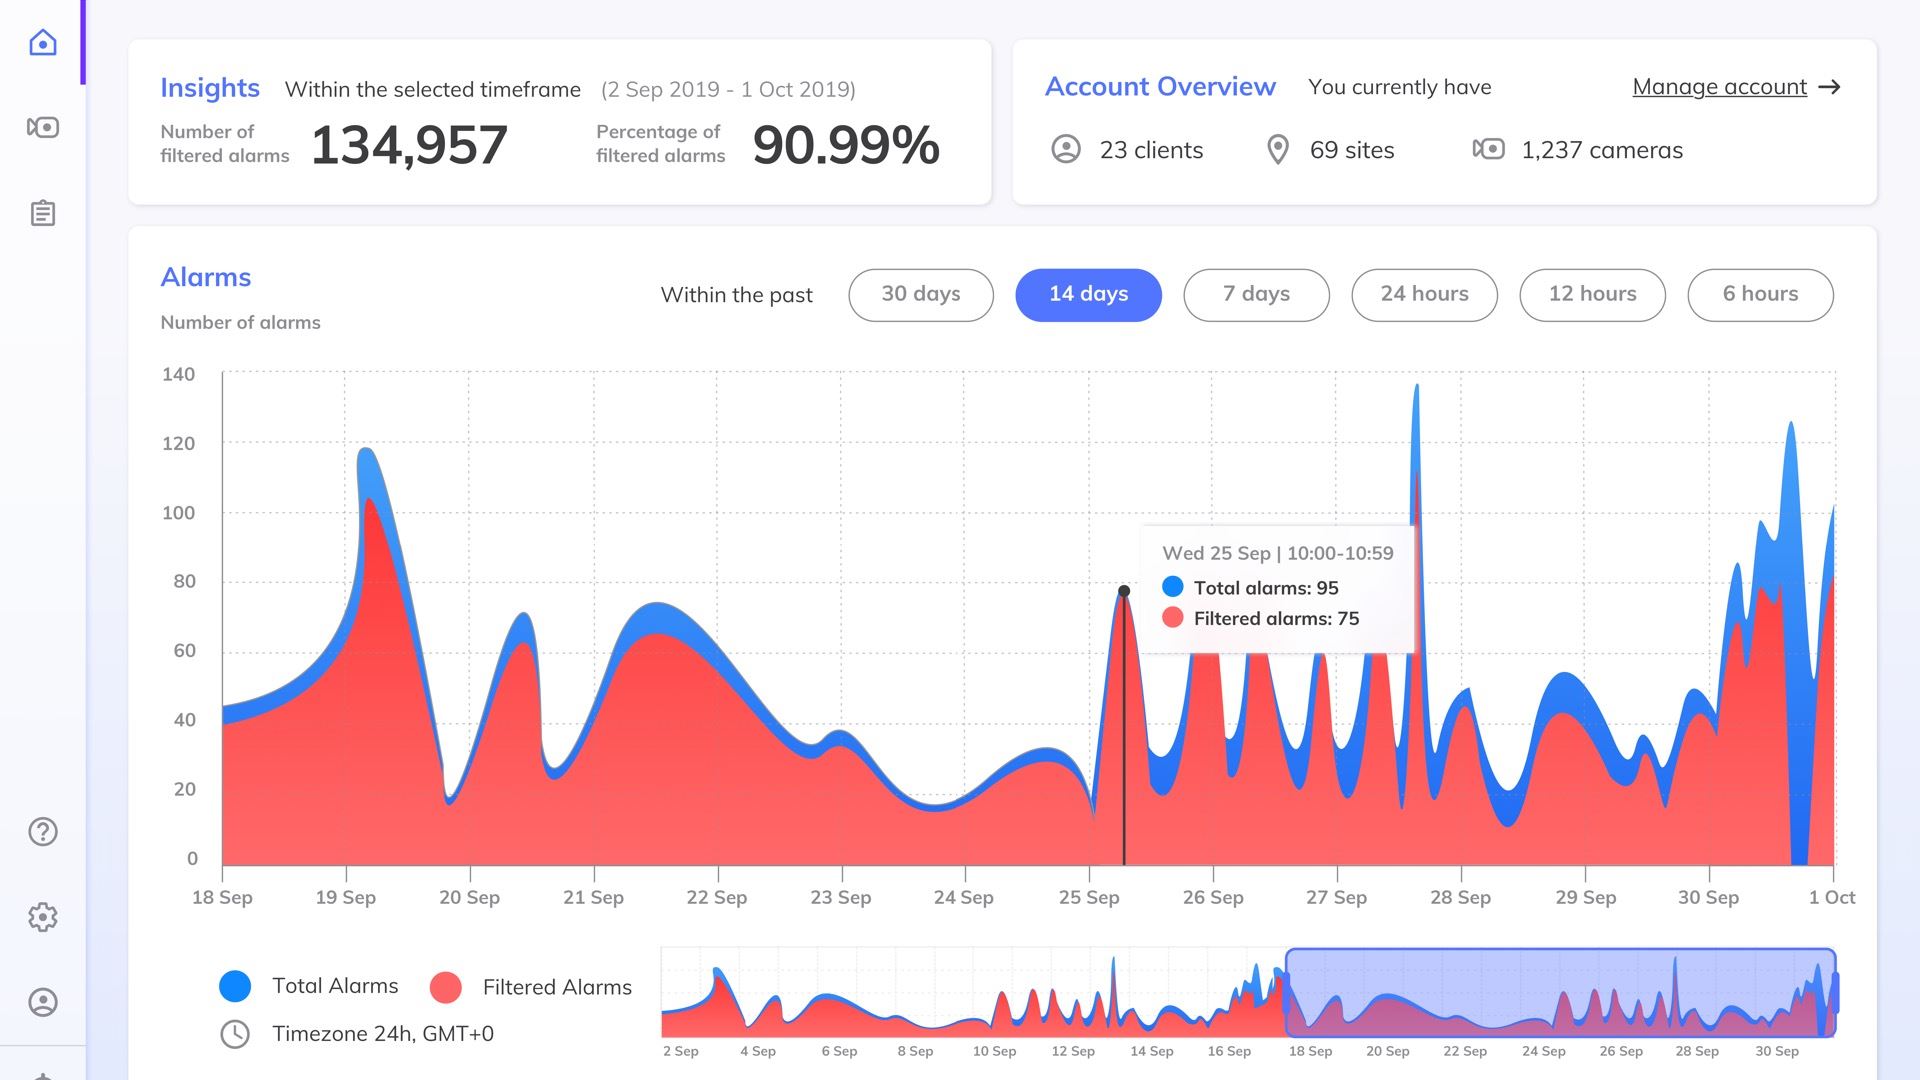Click the 1,237 cameras text
The width and height of the screenshot is (1920, 1080).
(x=1602, y=150)
